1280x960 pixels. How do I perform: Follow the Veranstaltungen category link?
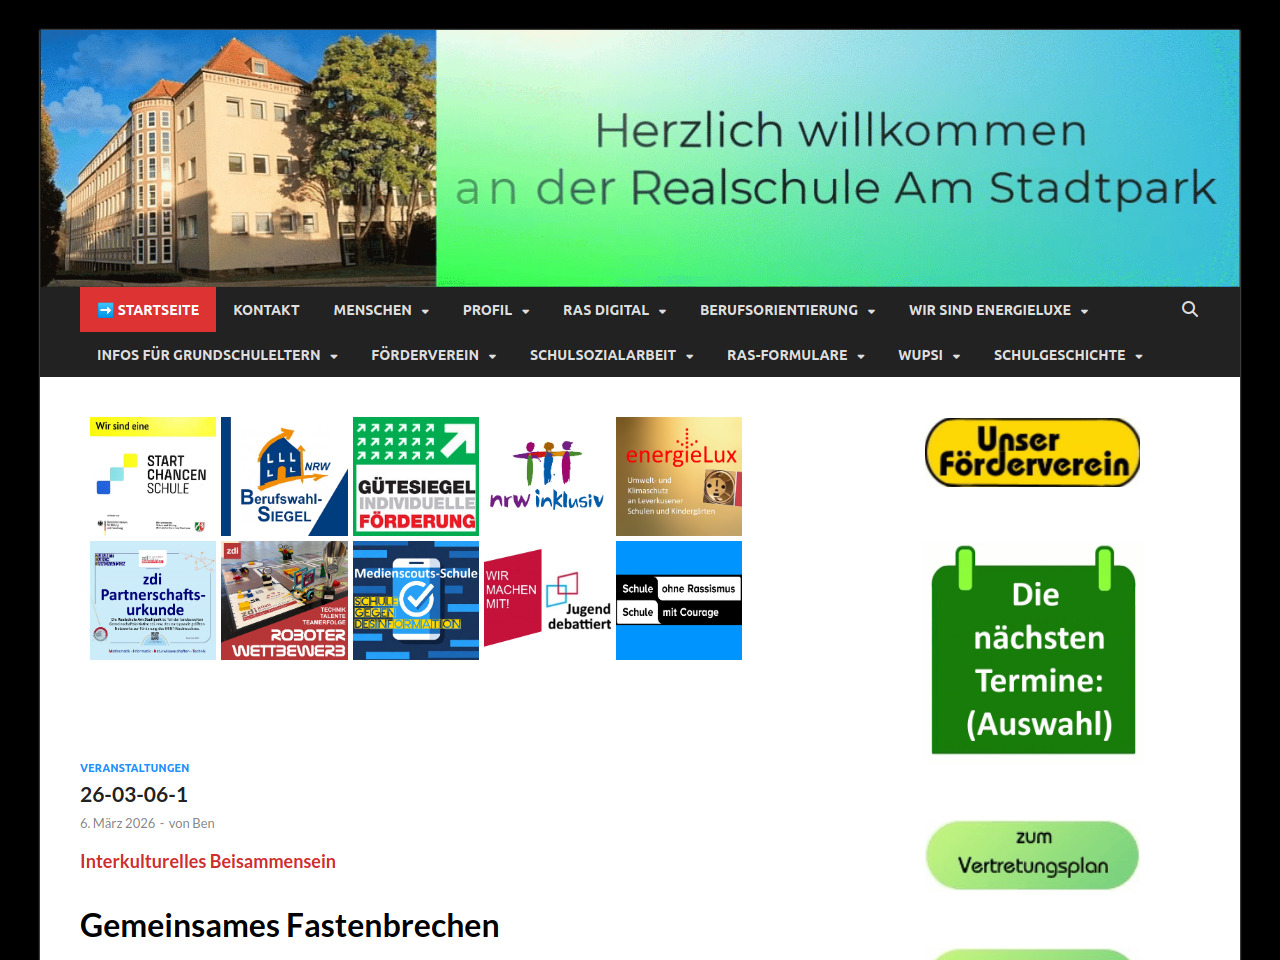point(135,768)
